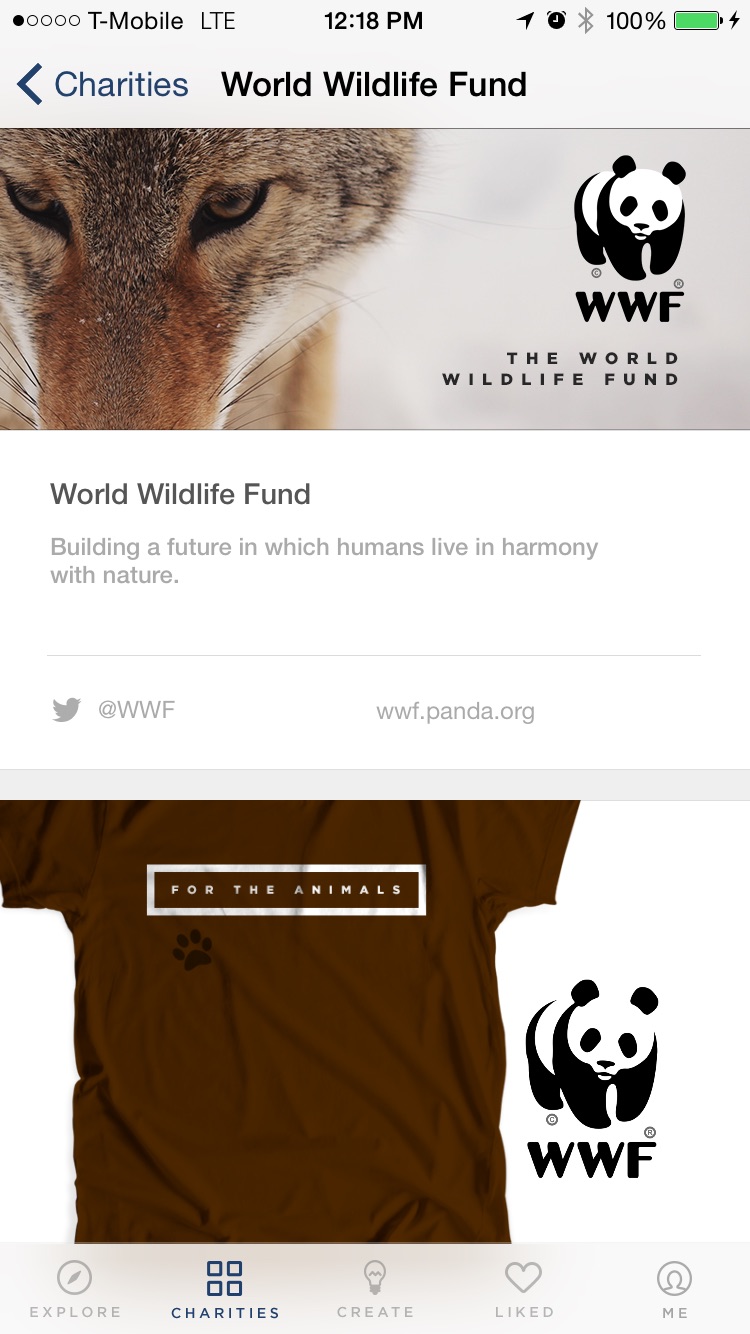Tap the WWF panda logo in banner
The width and height of the screenshot is (750, 1334).
click(629, 238)
